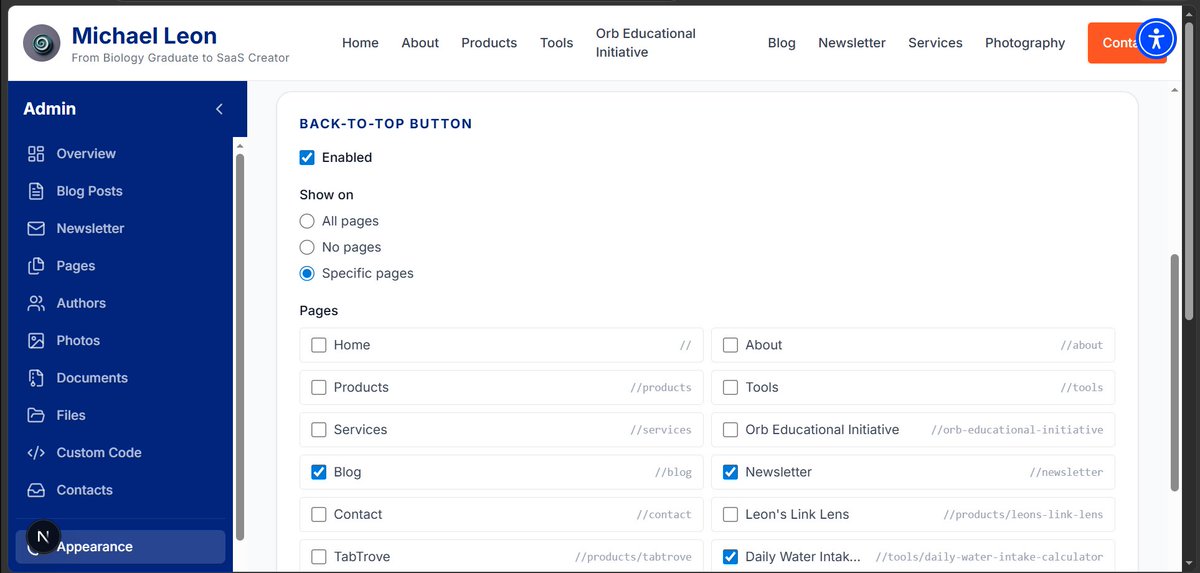Check the TabTrove page checkbox
Viewport: 1200px width, 573px height.
[319, 557]
